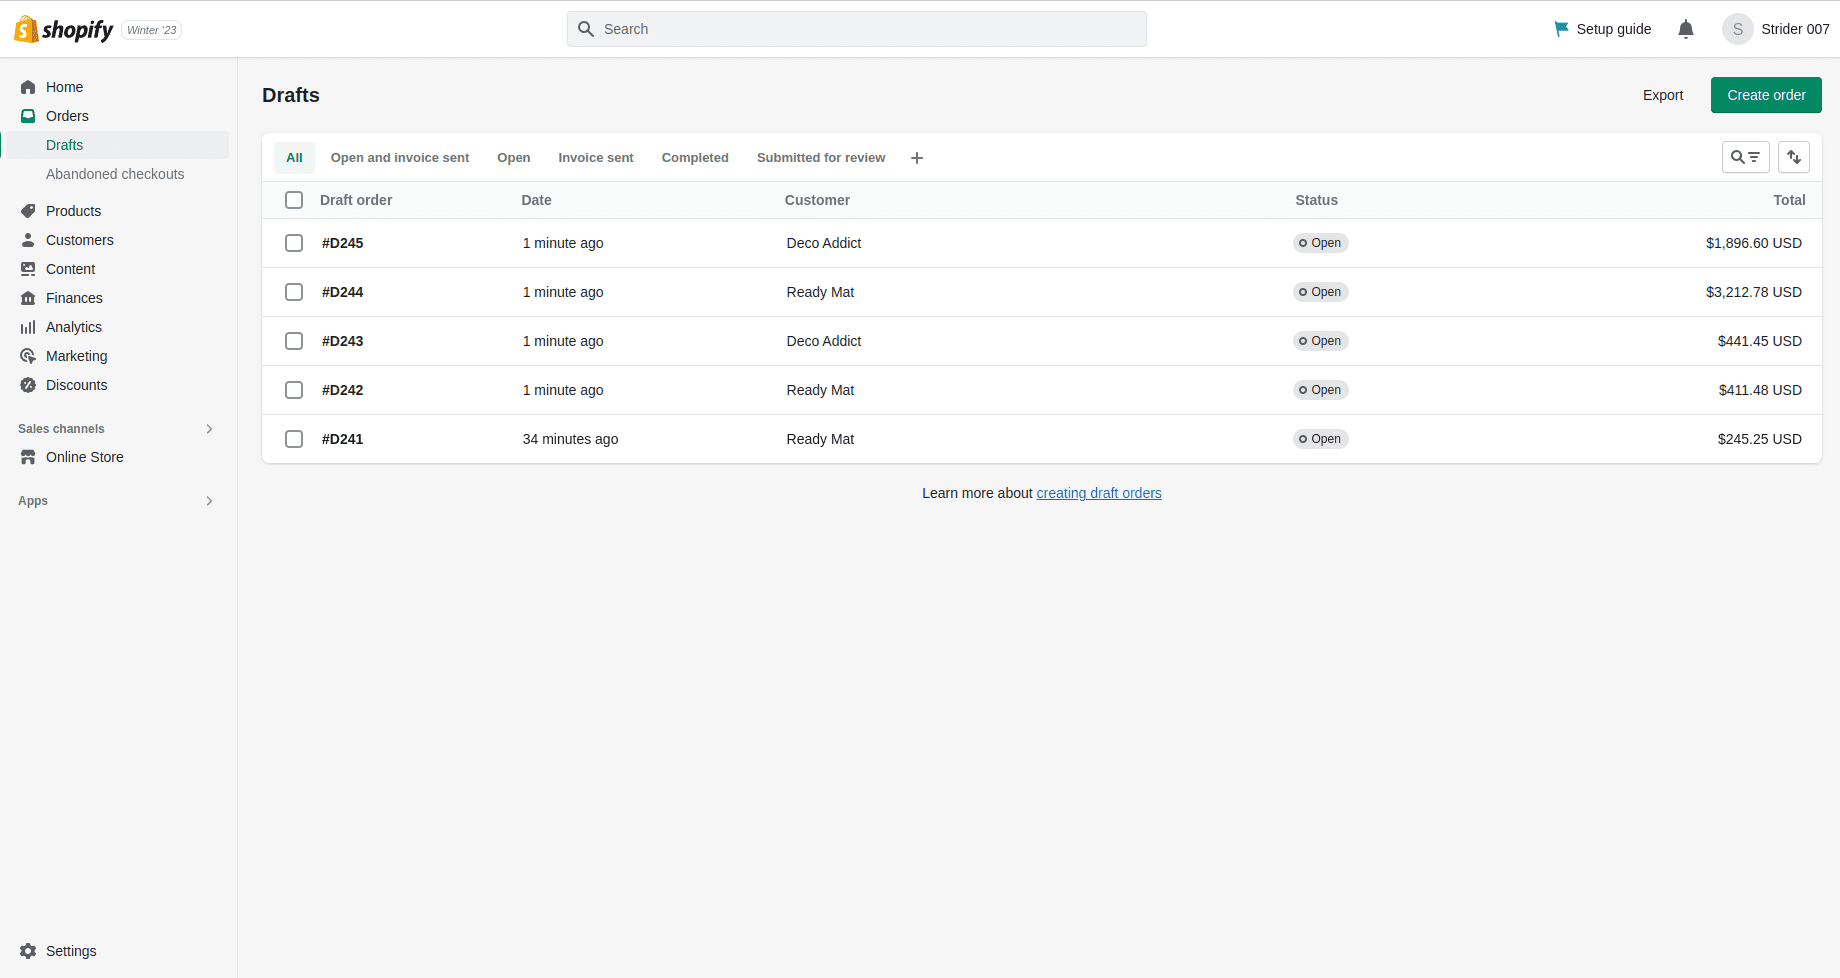Viewport: 1840px width, 978px height.
Task: Select the checkbox for draft #D241
Action: click(294, 439)
